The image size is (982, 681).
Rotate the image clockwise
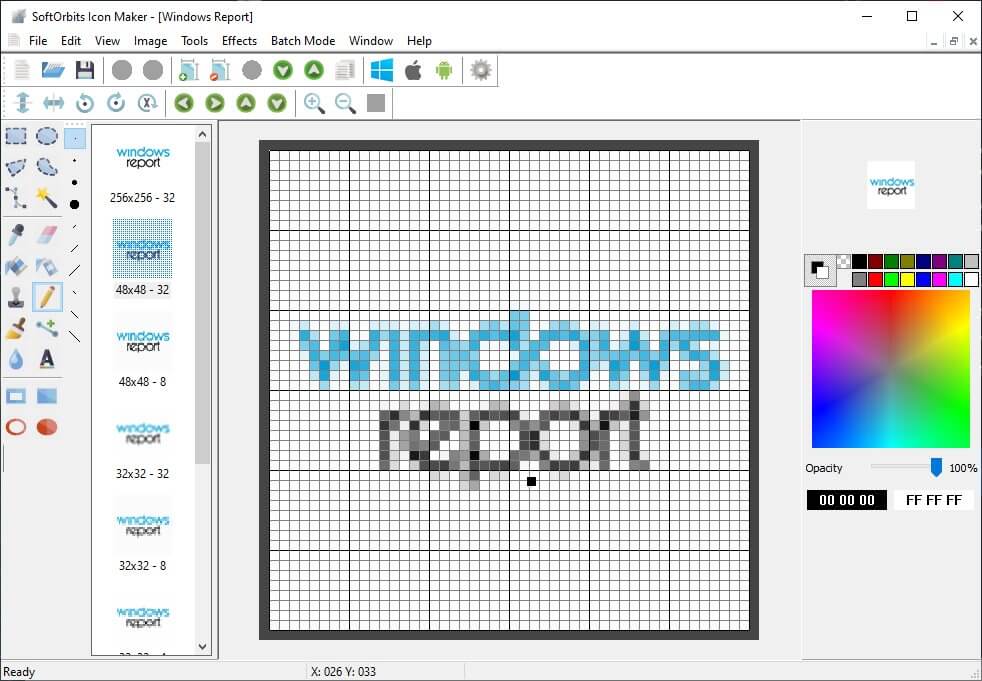point(116,102)
